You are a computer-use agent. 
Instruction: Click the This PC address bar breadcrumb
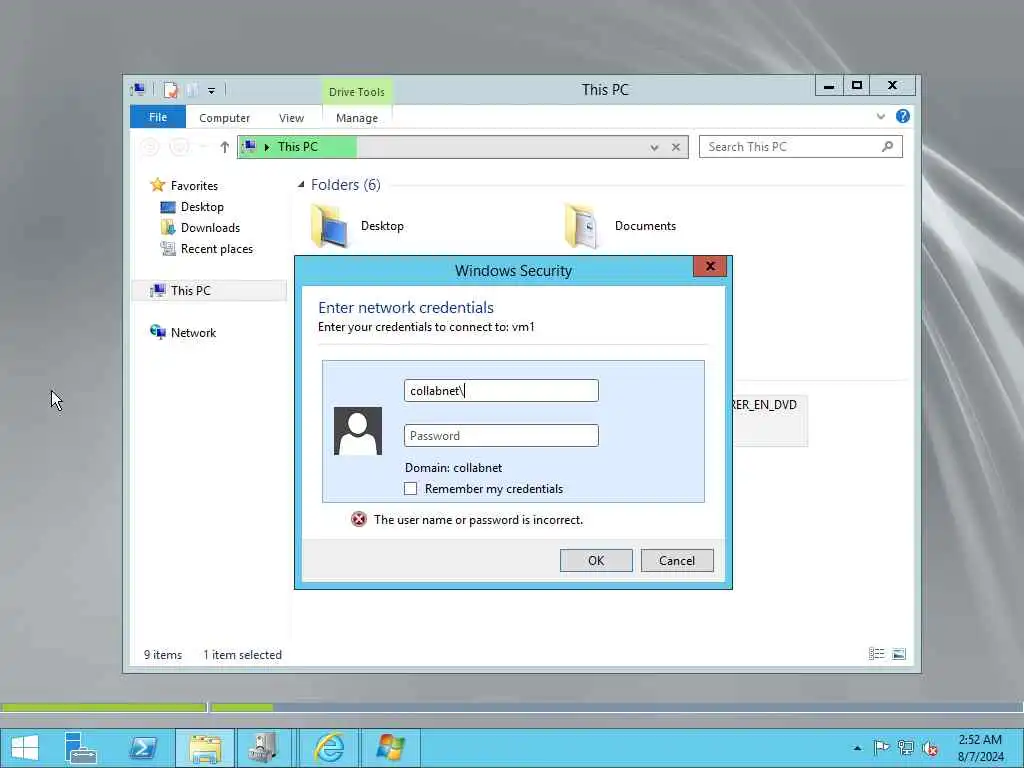point(297,147)
